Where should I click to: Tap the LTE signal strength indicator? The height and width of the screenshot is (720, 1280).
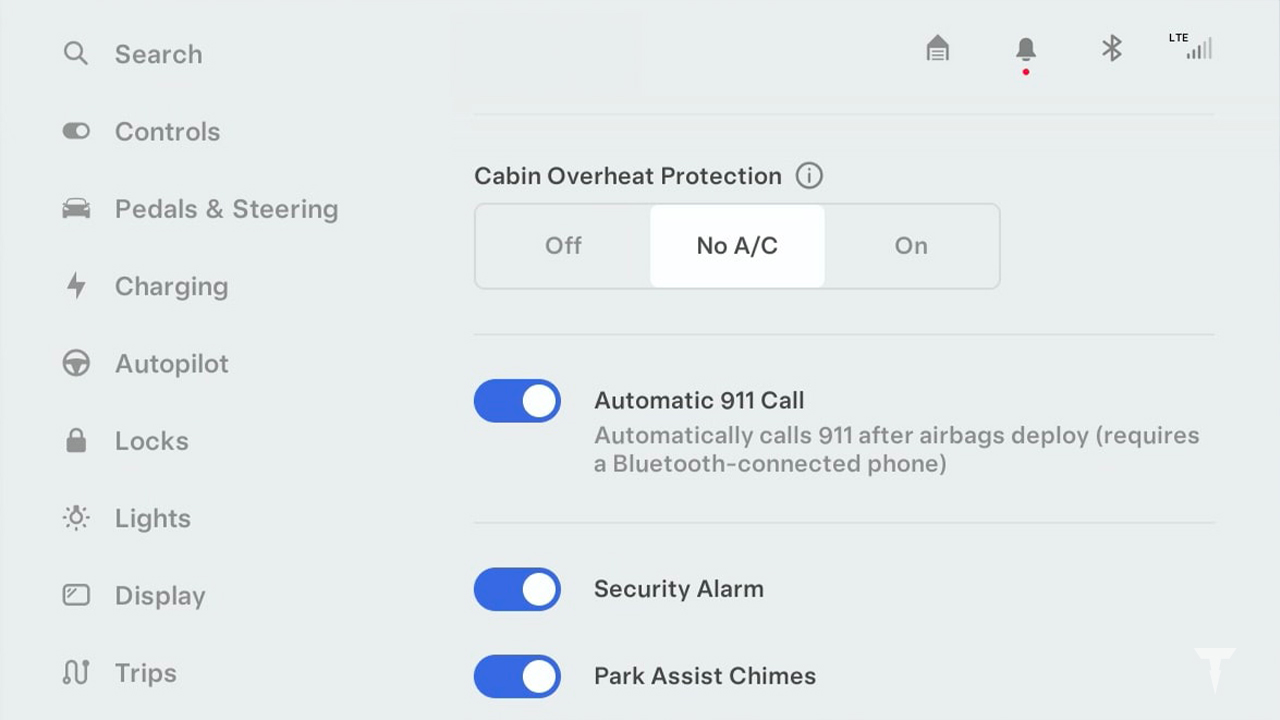(x=1191, y=46)
